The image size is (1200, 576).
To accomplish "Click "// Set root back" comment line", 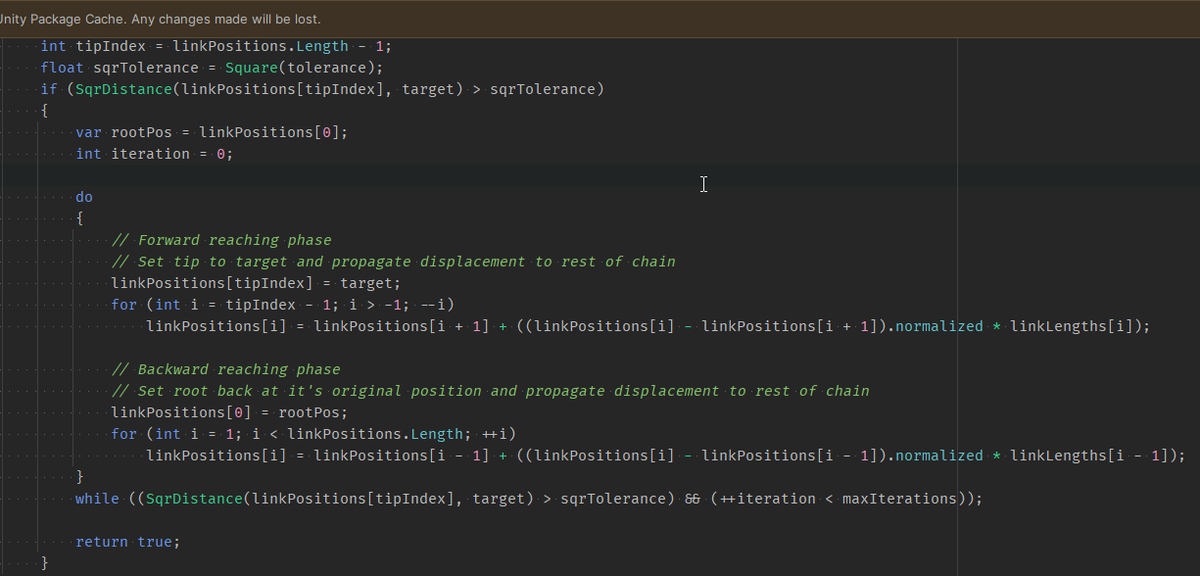I will [x=490, y=391].
